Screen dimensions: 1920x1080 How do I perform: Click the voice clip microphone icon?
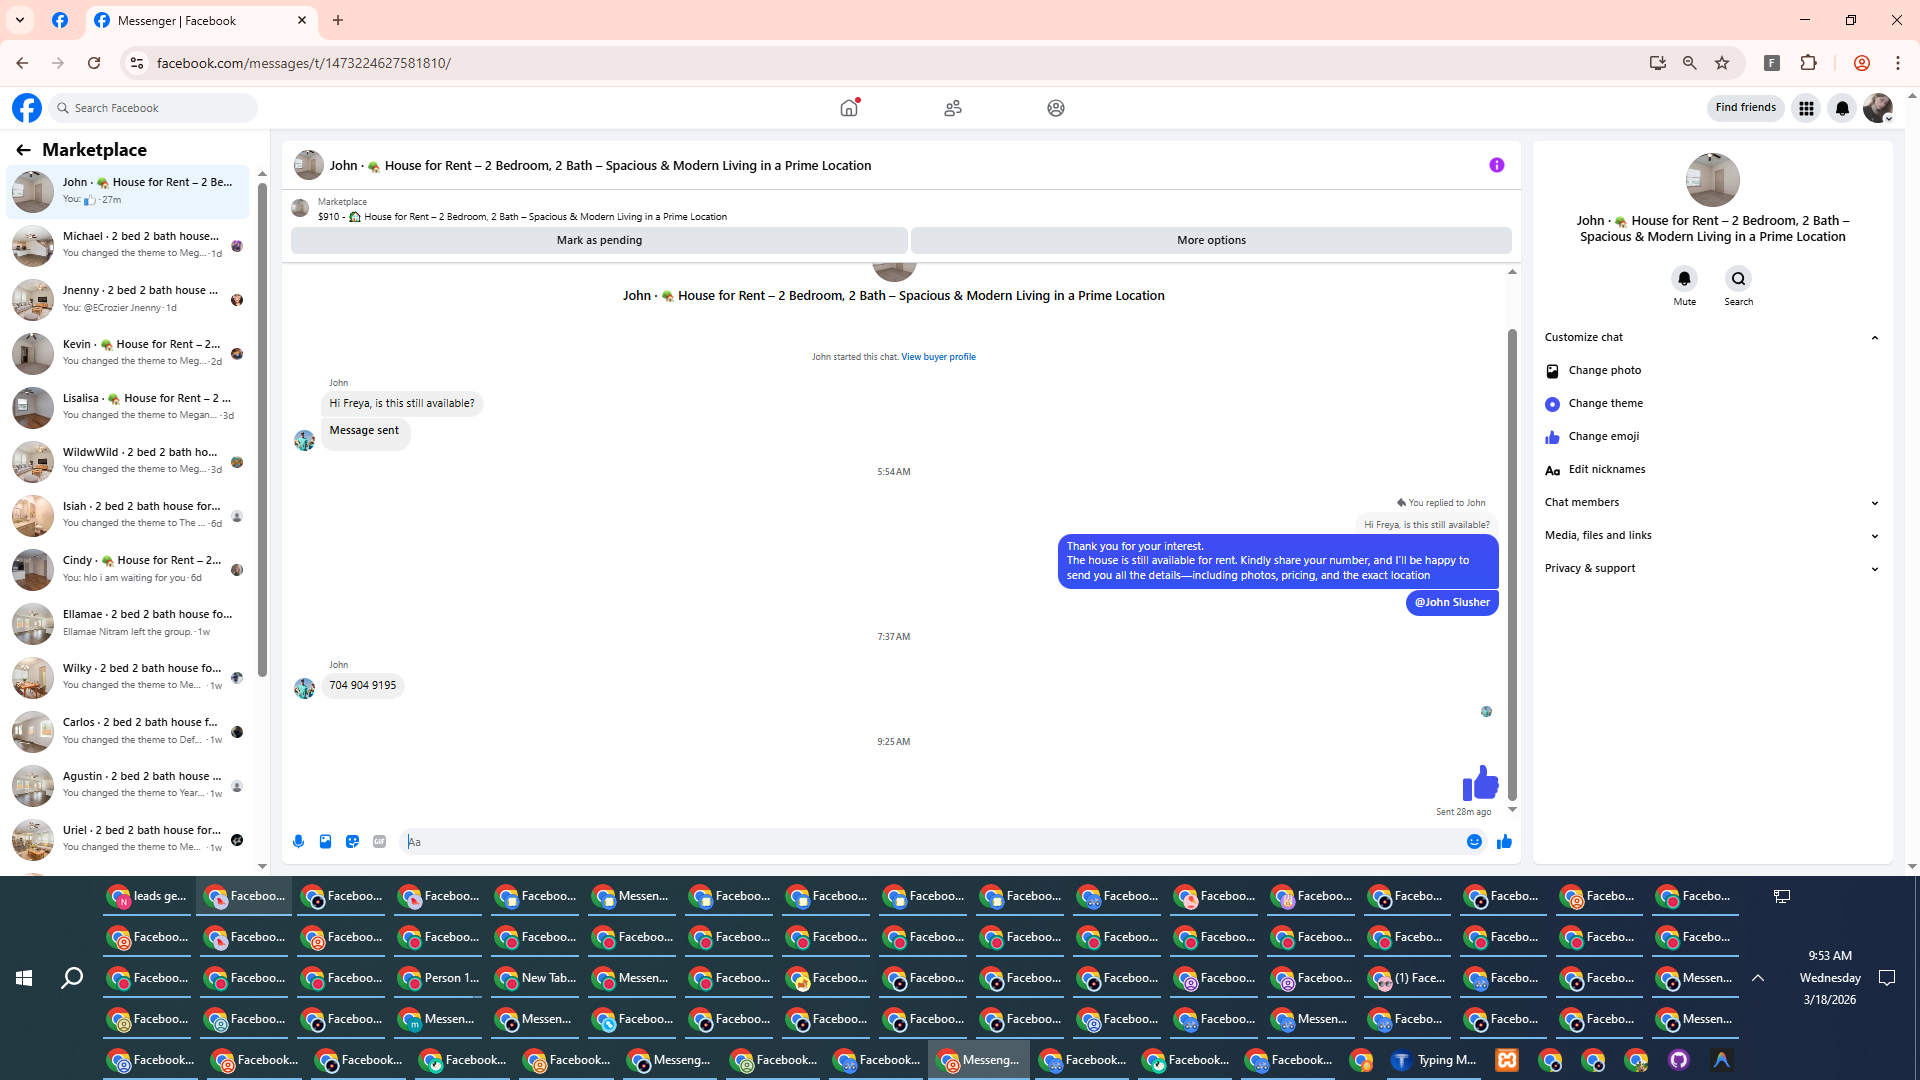click(298, 842)
